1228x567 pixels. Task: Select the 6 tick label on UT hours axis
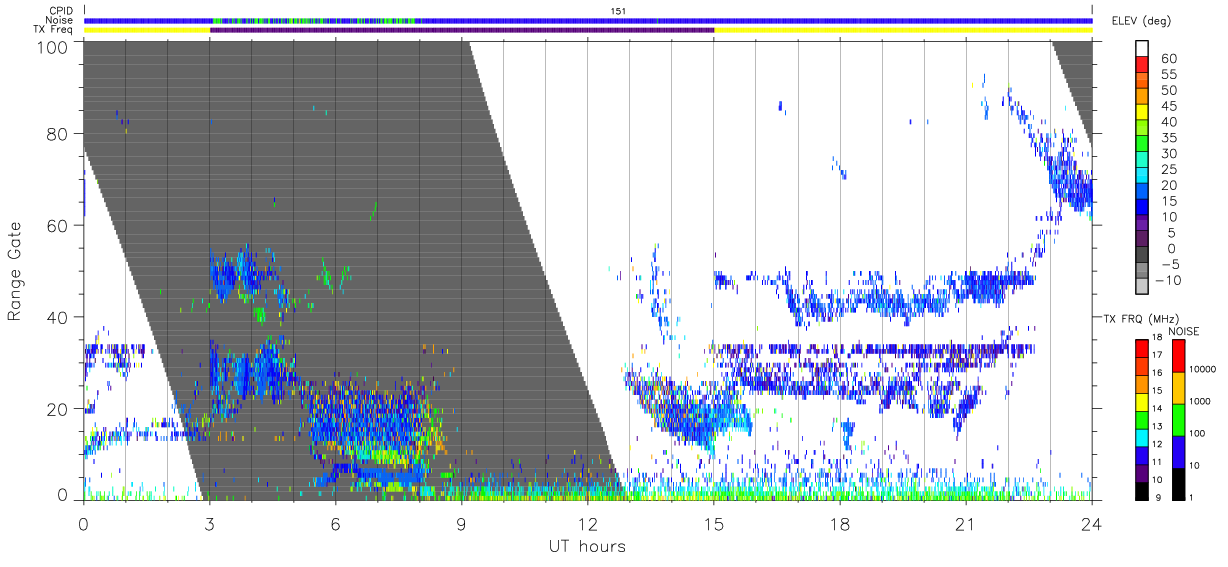[x=336, y=524]
